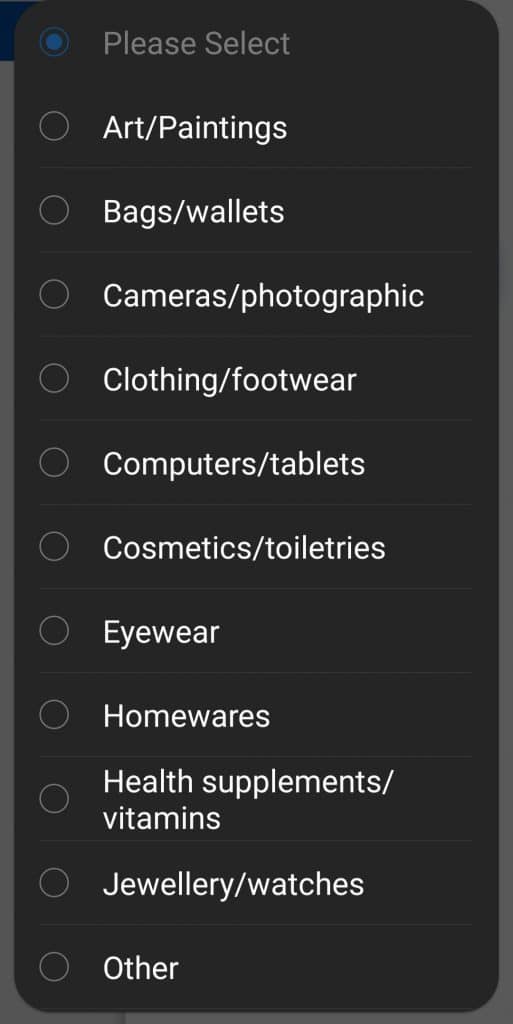Screen dimensions: 513x1024
Task: Choose the Other text label
Action: point(140,968)
